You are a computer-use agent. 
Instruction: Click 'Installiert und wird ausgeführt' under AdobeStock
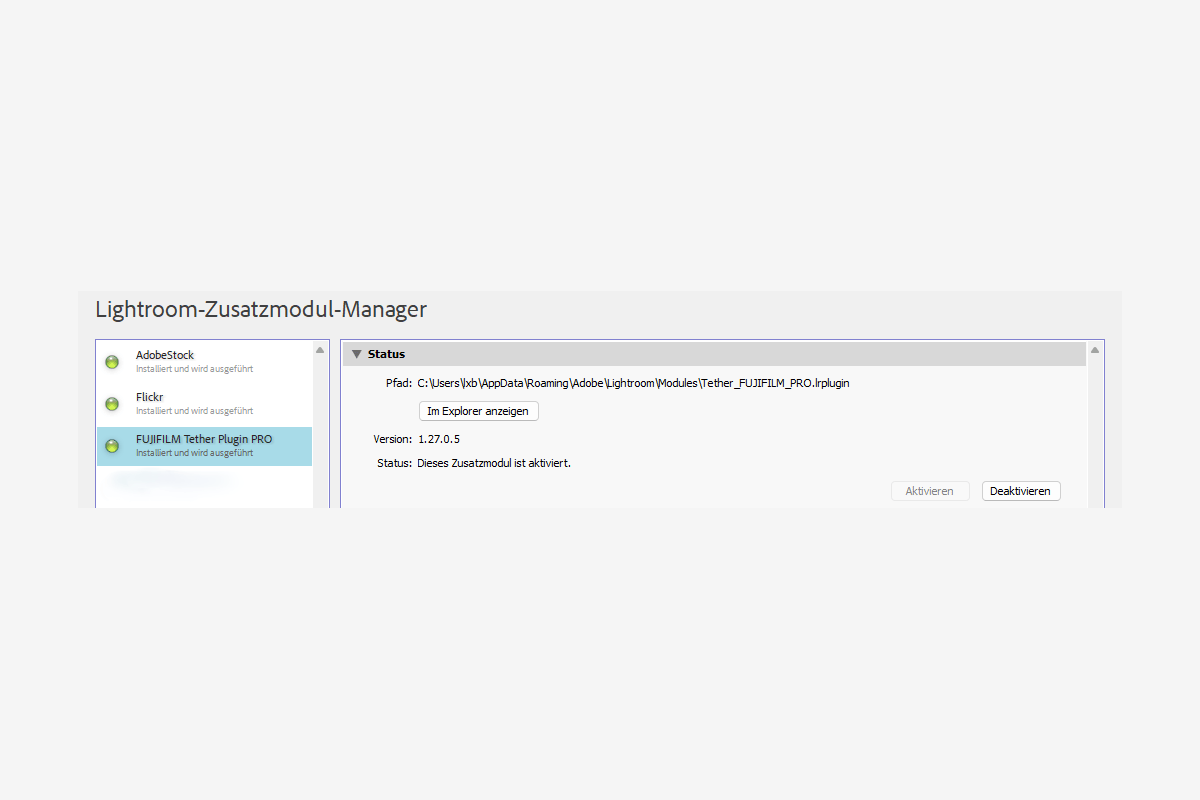194,369
